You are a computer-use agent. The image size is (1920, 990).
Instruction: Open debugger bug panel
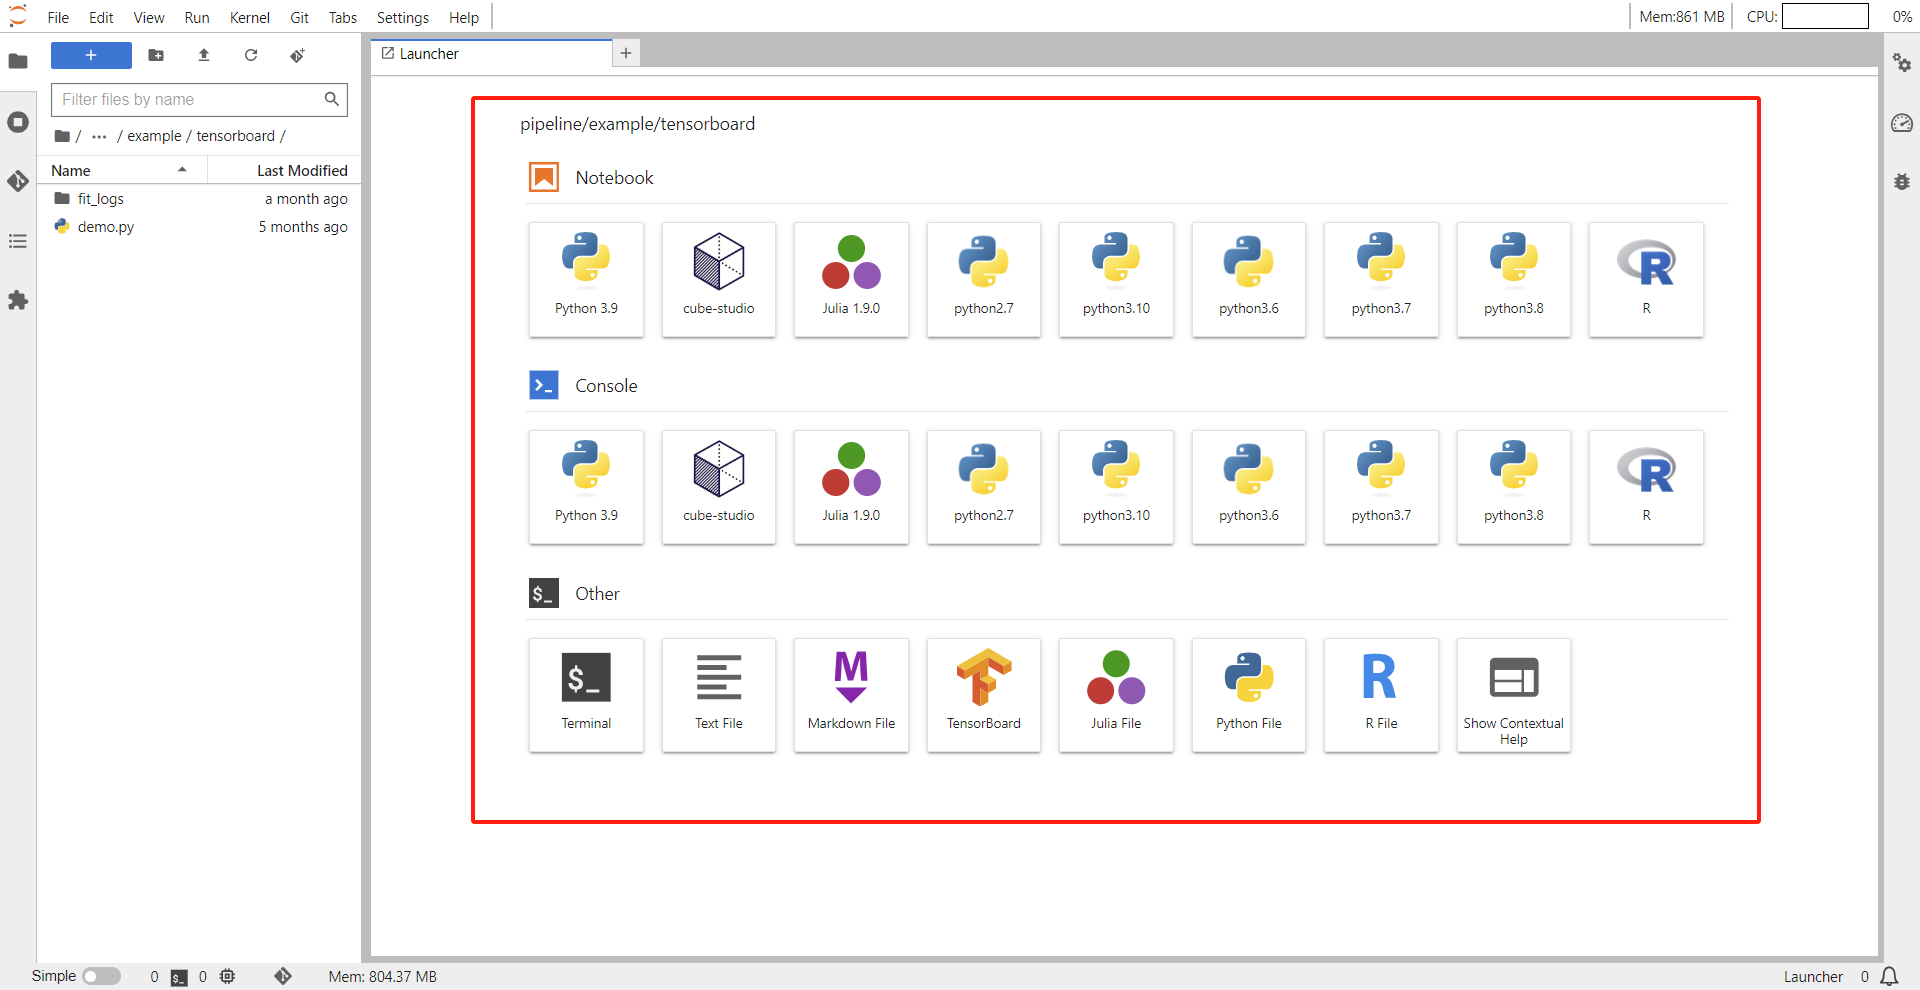coord(1902,182)
